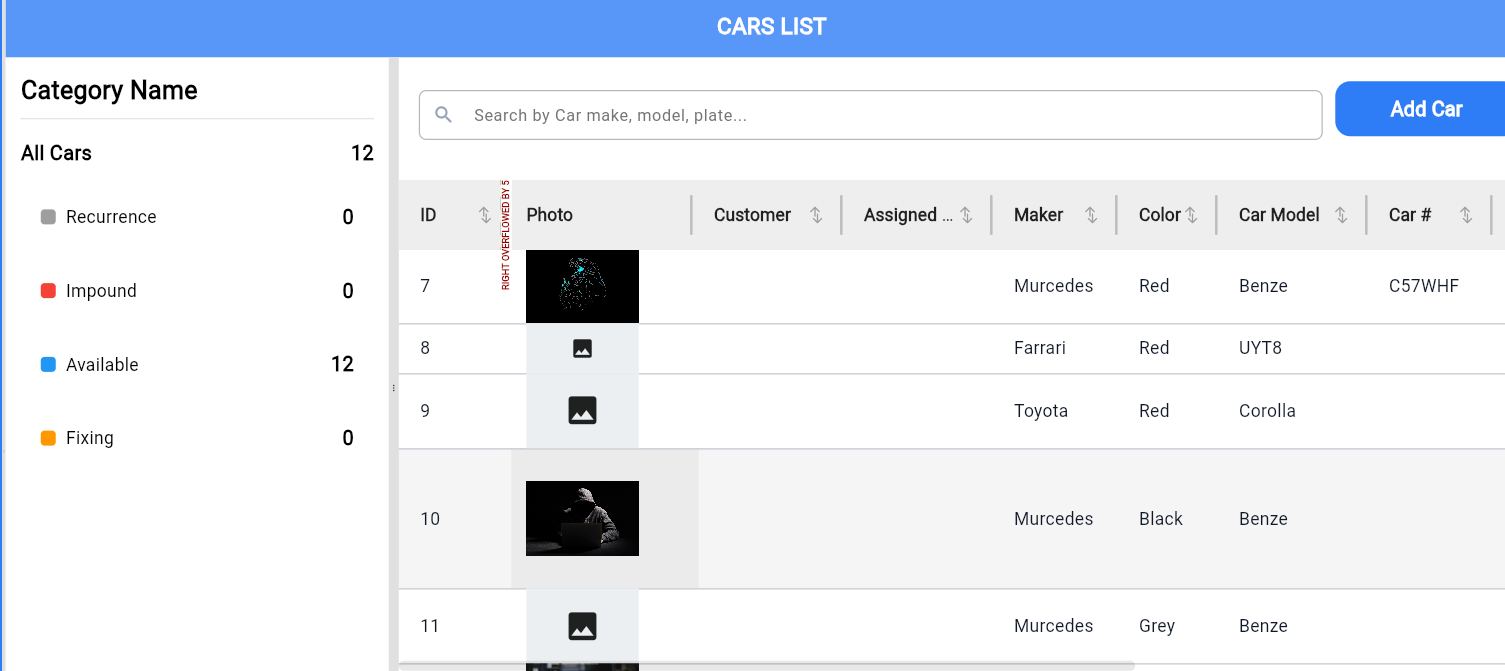The height and width of the screenshot is (671, 1505).
Task: Sort by Maker column arrows
Action: (x=1091, y=215)
